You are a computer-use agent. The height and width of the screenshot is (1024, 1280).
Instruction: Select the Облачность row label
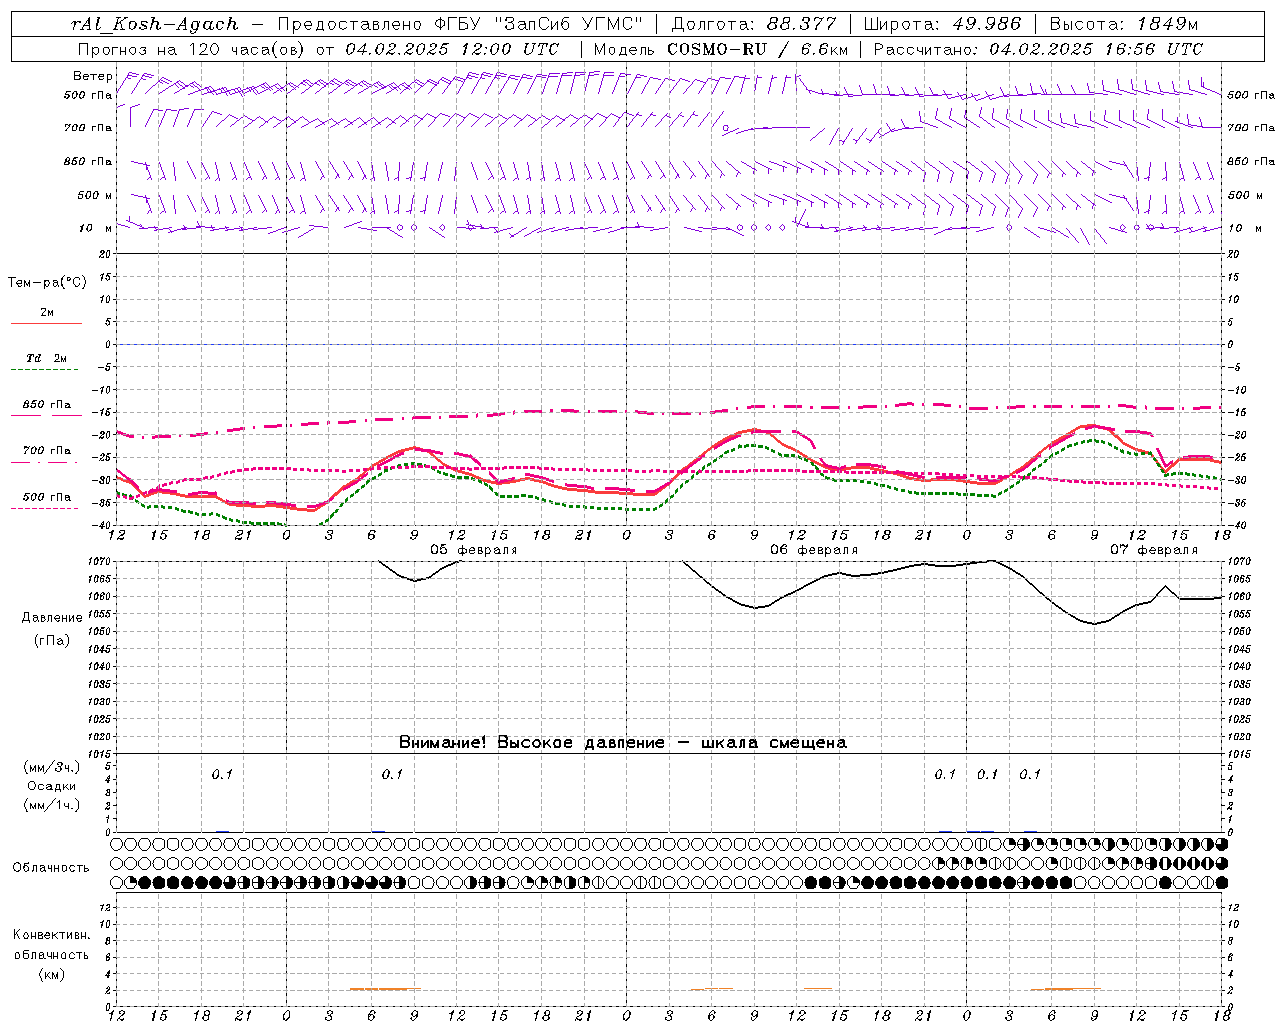(51, 868)
